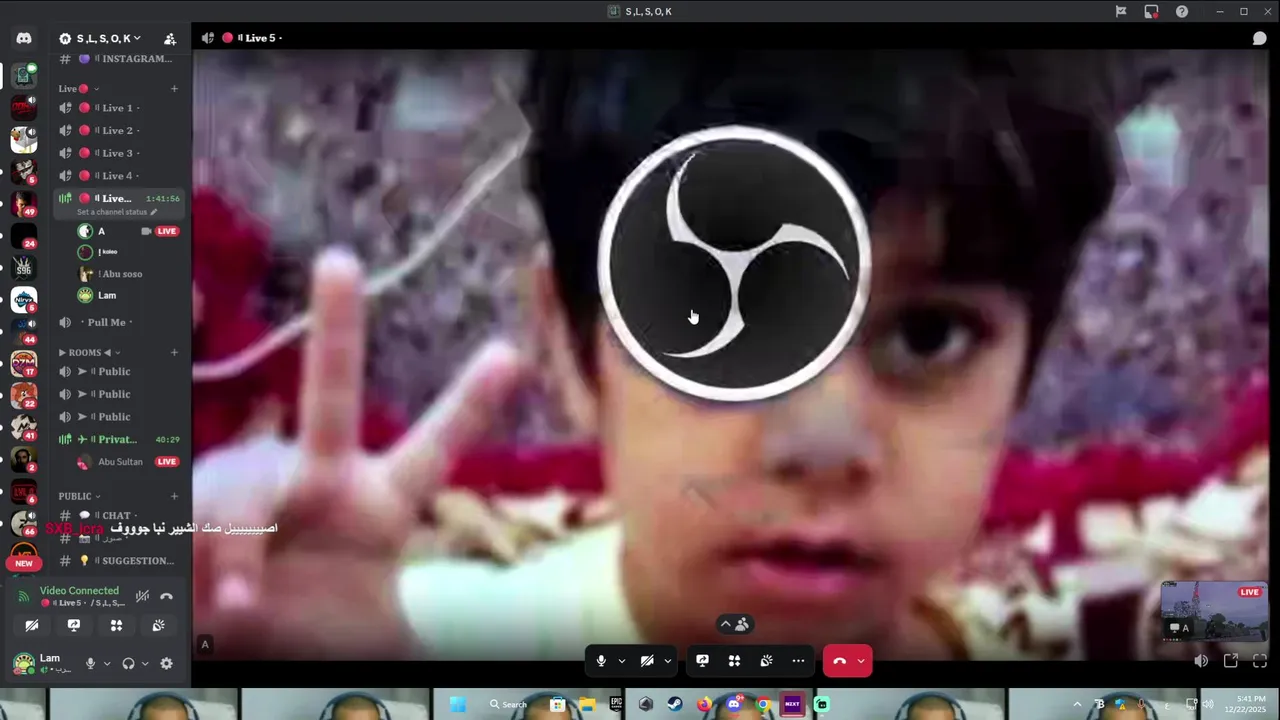Enter full screen for the stream
1280x720 pixels.
[x=1260, y=661]
